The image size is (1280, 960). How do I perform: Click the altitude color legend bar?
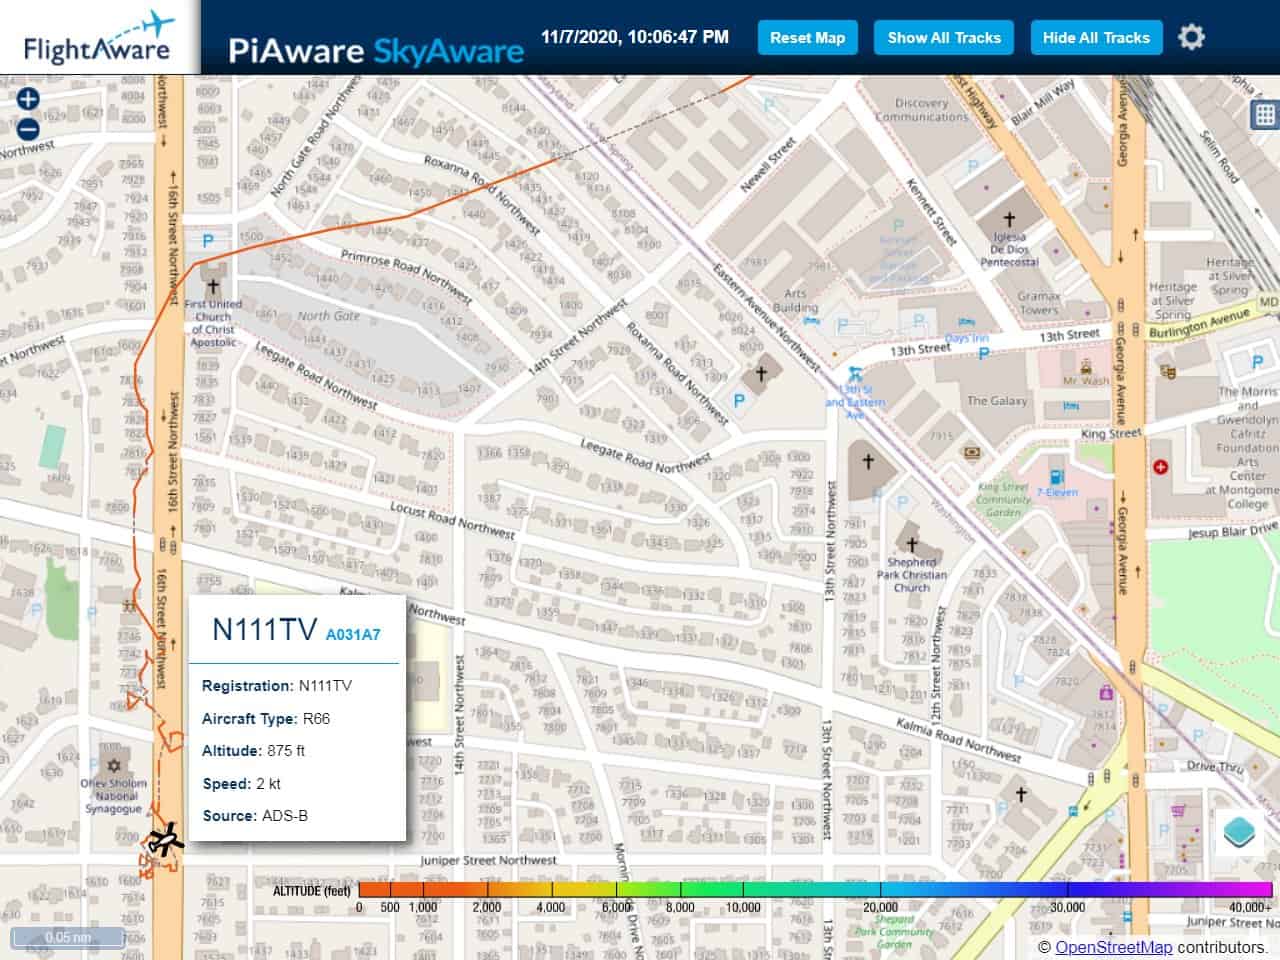coord(815,890)
